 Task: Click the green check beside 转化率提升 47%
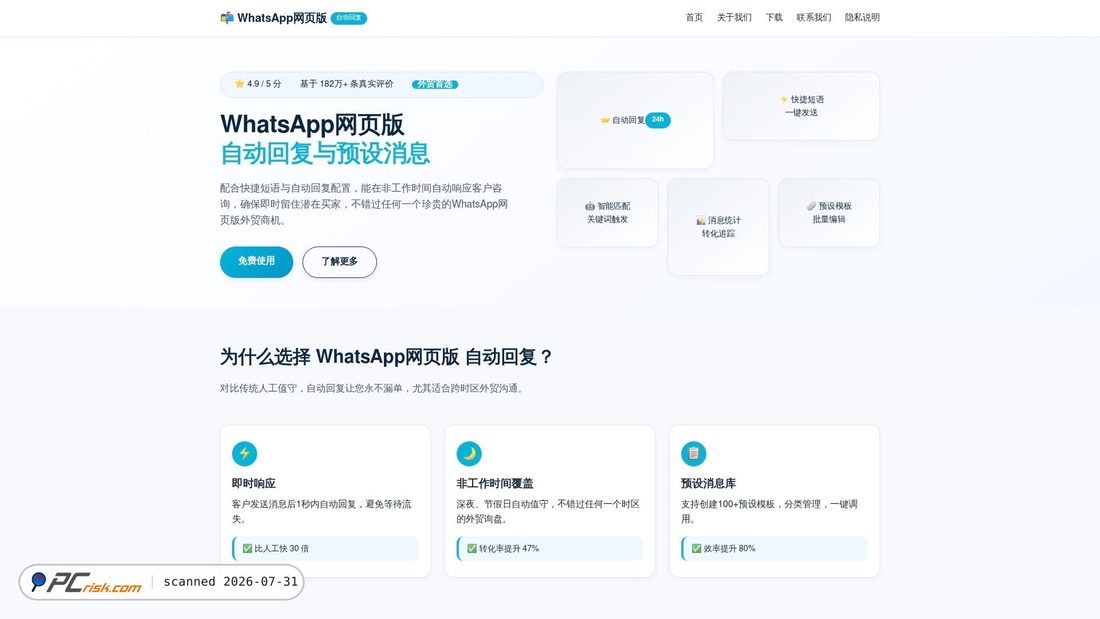pyautogui.click(x=471, y=548)
